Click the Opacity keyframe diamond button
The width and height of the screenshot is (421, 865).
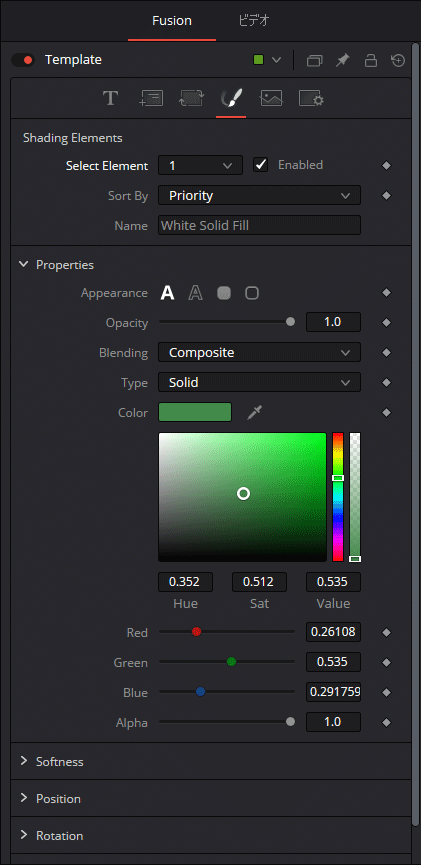(387, 323)
